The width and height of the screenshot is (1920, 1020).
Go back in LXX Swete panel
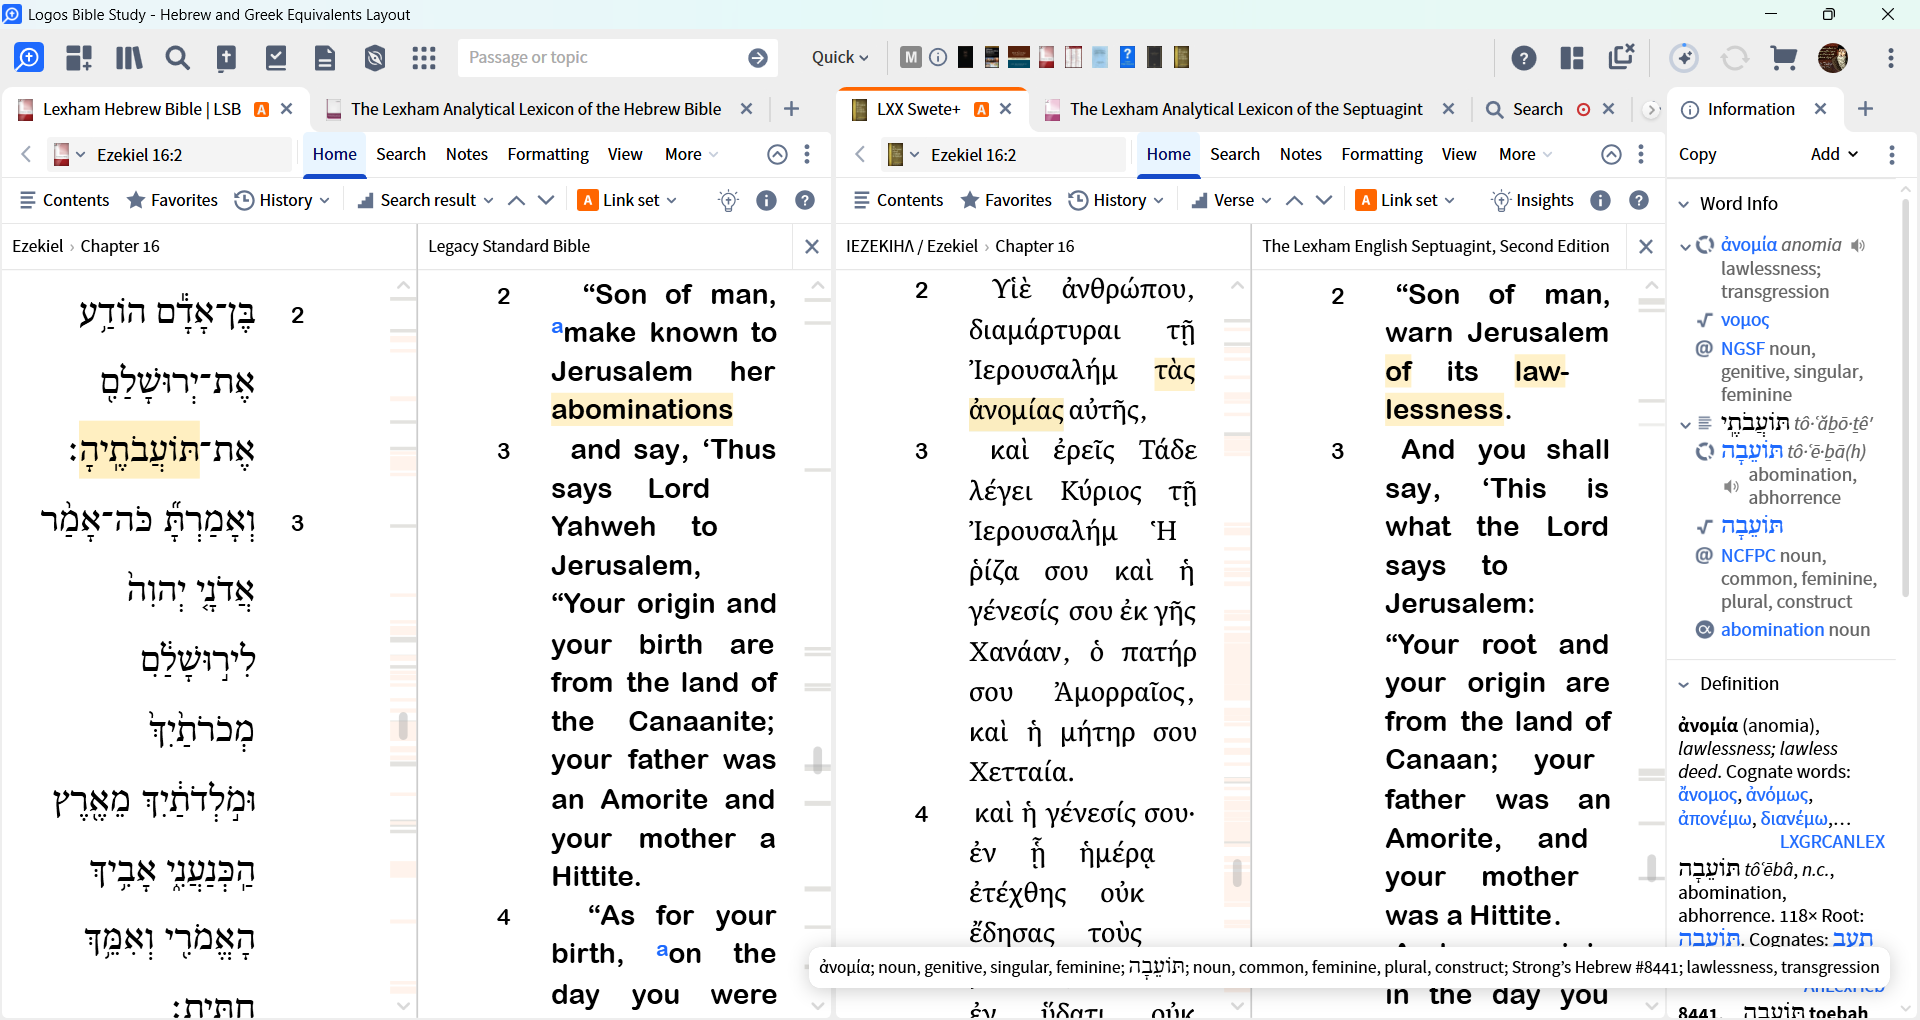click(860, 154)
